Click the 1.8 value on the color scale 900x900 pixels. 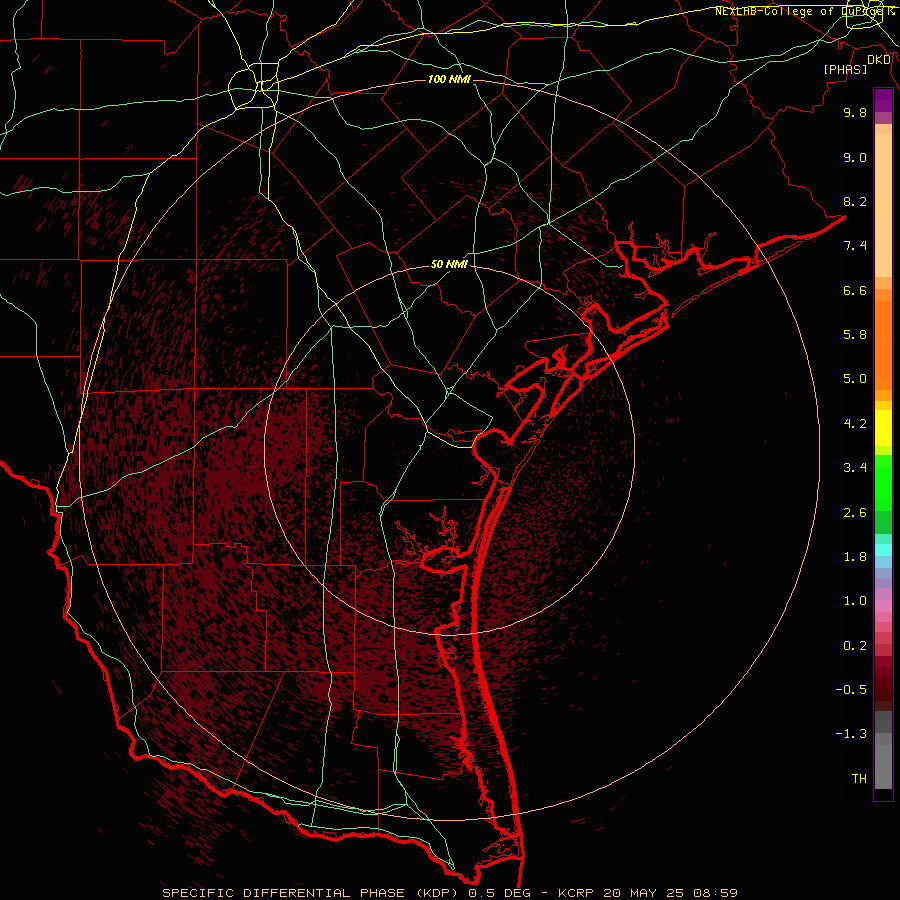pyautogui.click(x=855, y=557)
